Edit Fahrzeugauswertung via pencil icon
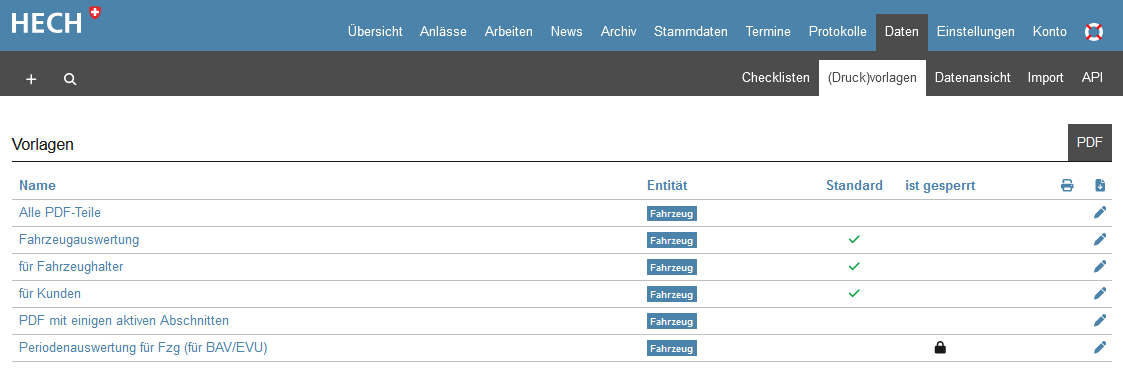1123x370 pixels. click(x=1100, y=240)
